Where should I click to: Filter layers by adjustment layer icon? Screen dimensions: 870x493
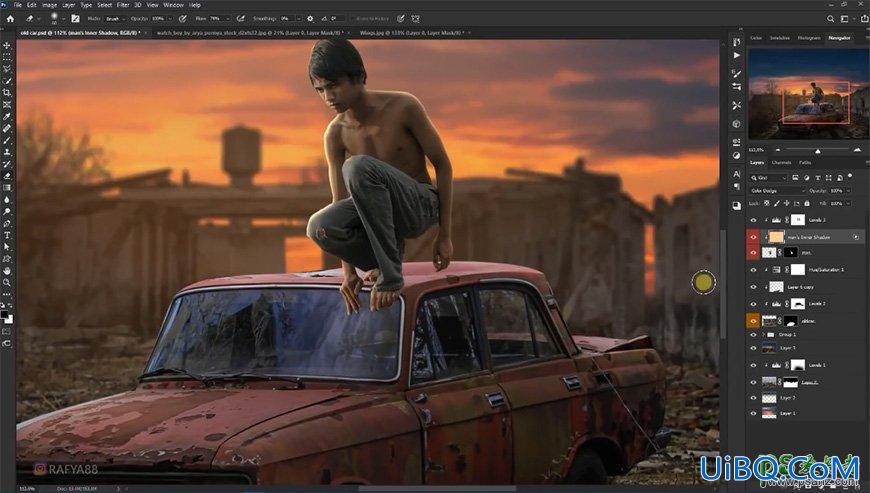tap(807, 177)
